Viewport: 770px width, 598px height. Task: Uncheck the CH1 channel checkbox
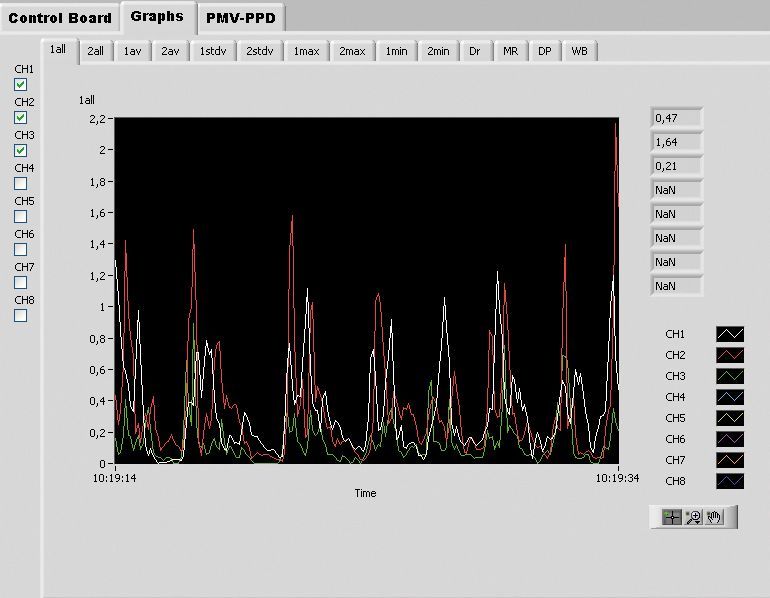click(21, 85)
